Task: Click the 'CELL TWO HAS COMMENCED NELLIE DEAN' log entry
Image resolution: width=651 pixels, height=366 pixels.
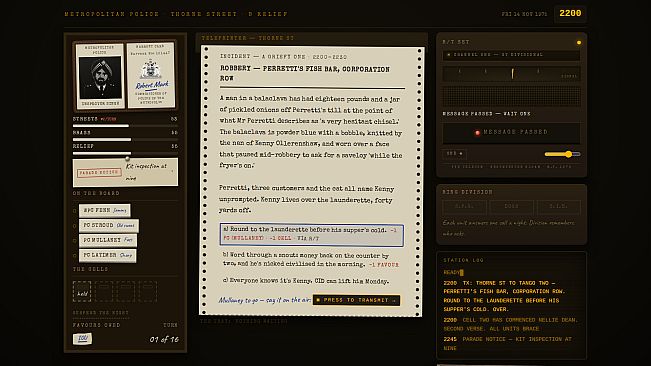Action: tap(510, 324)
